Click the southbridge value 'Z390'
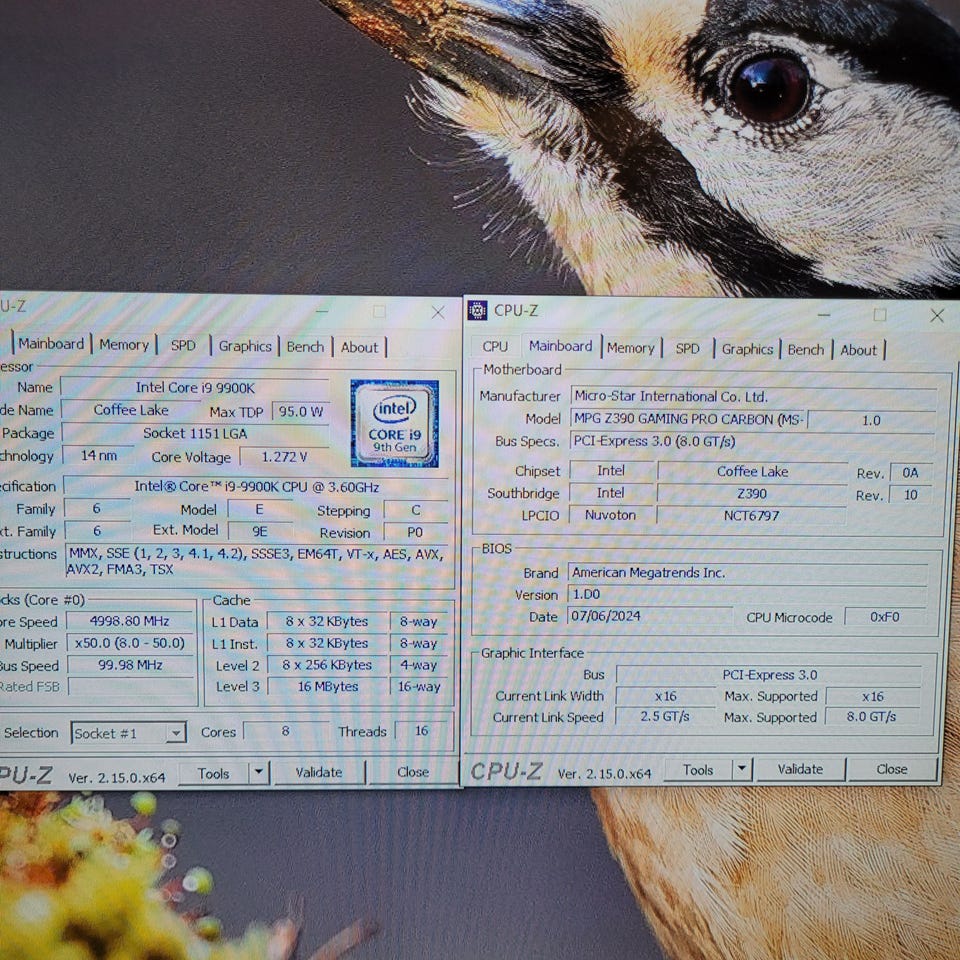This screenshot has height=960, width=960. pos(752,493)
